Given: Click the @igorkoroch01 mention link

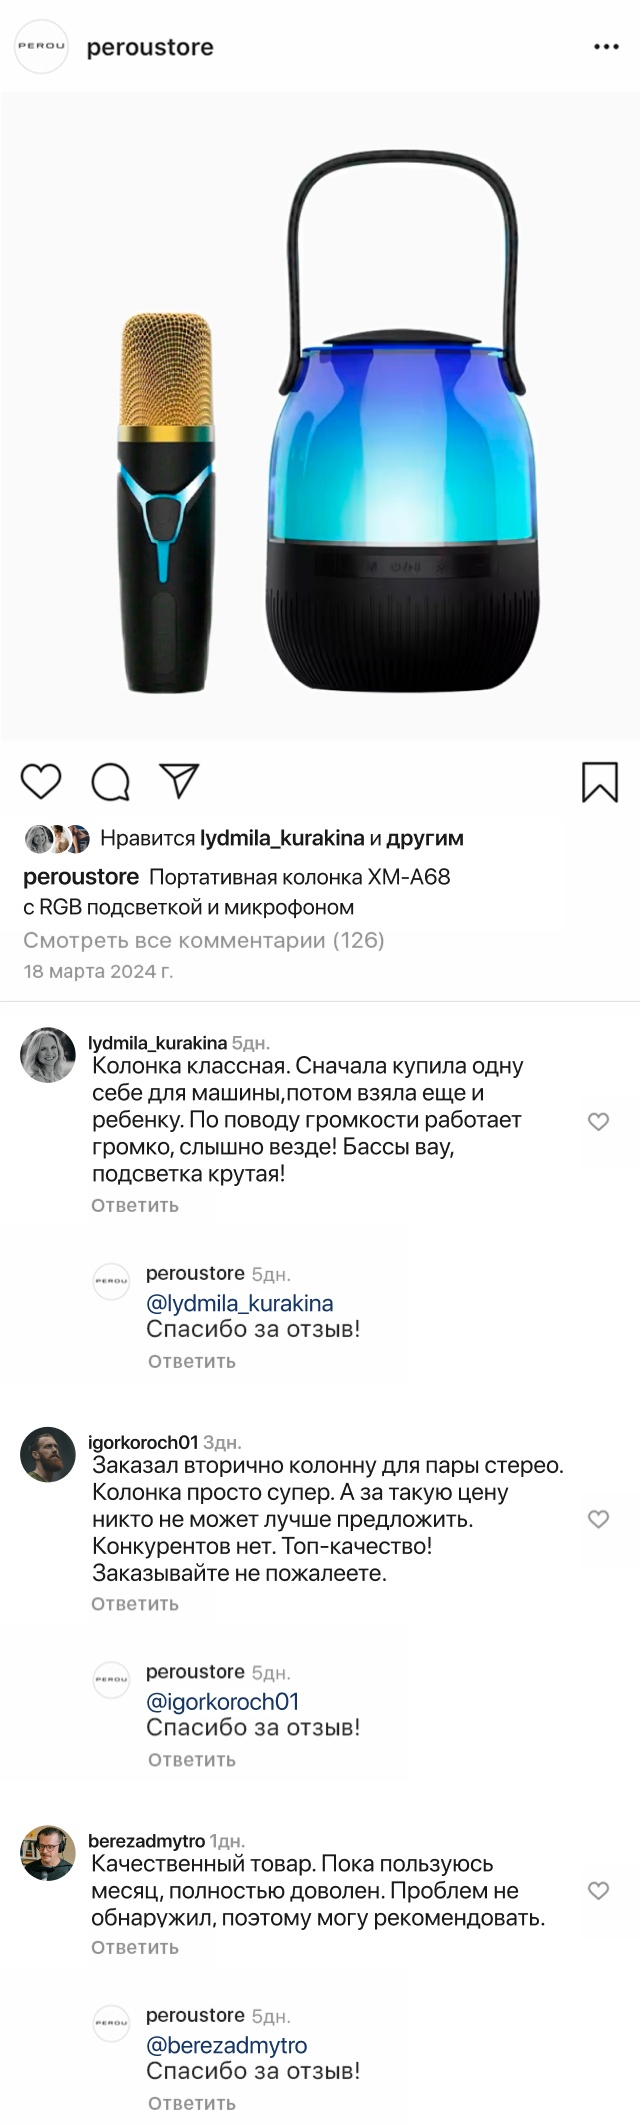Looking at the screenshot, I should pyautogui.click(x=223, y=1702).
